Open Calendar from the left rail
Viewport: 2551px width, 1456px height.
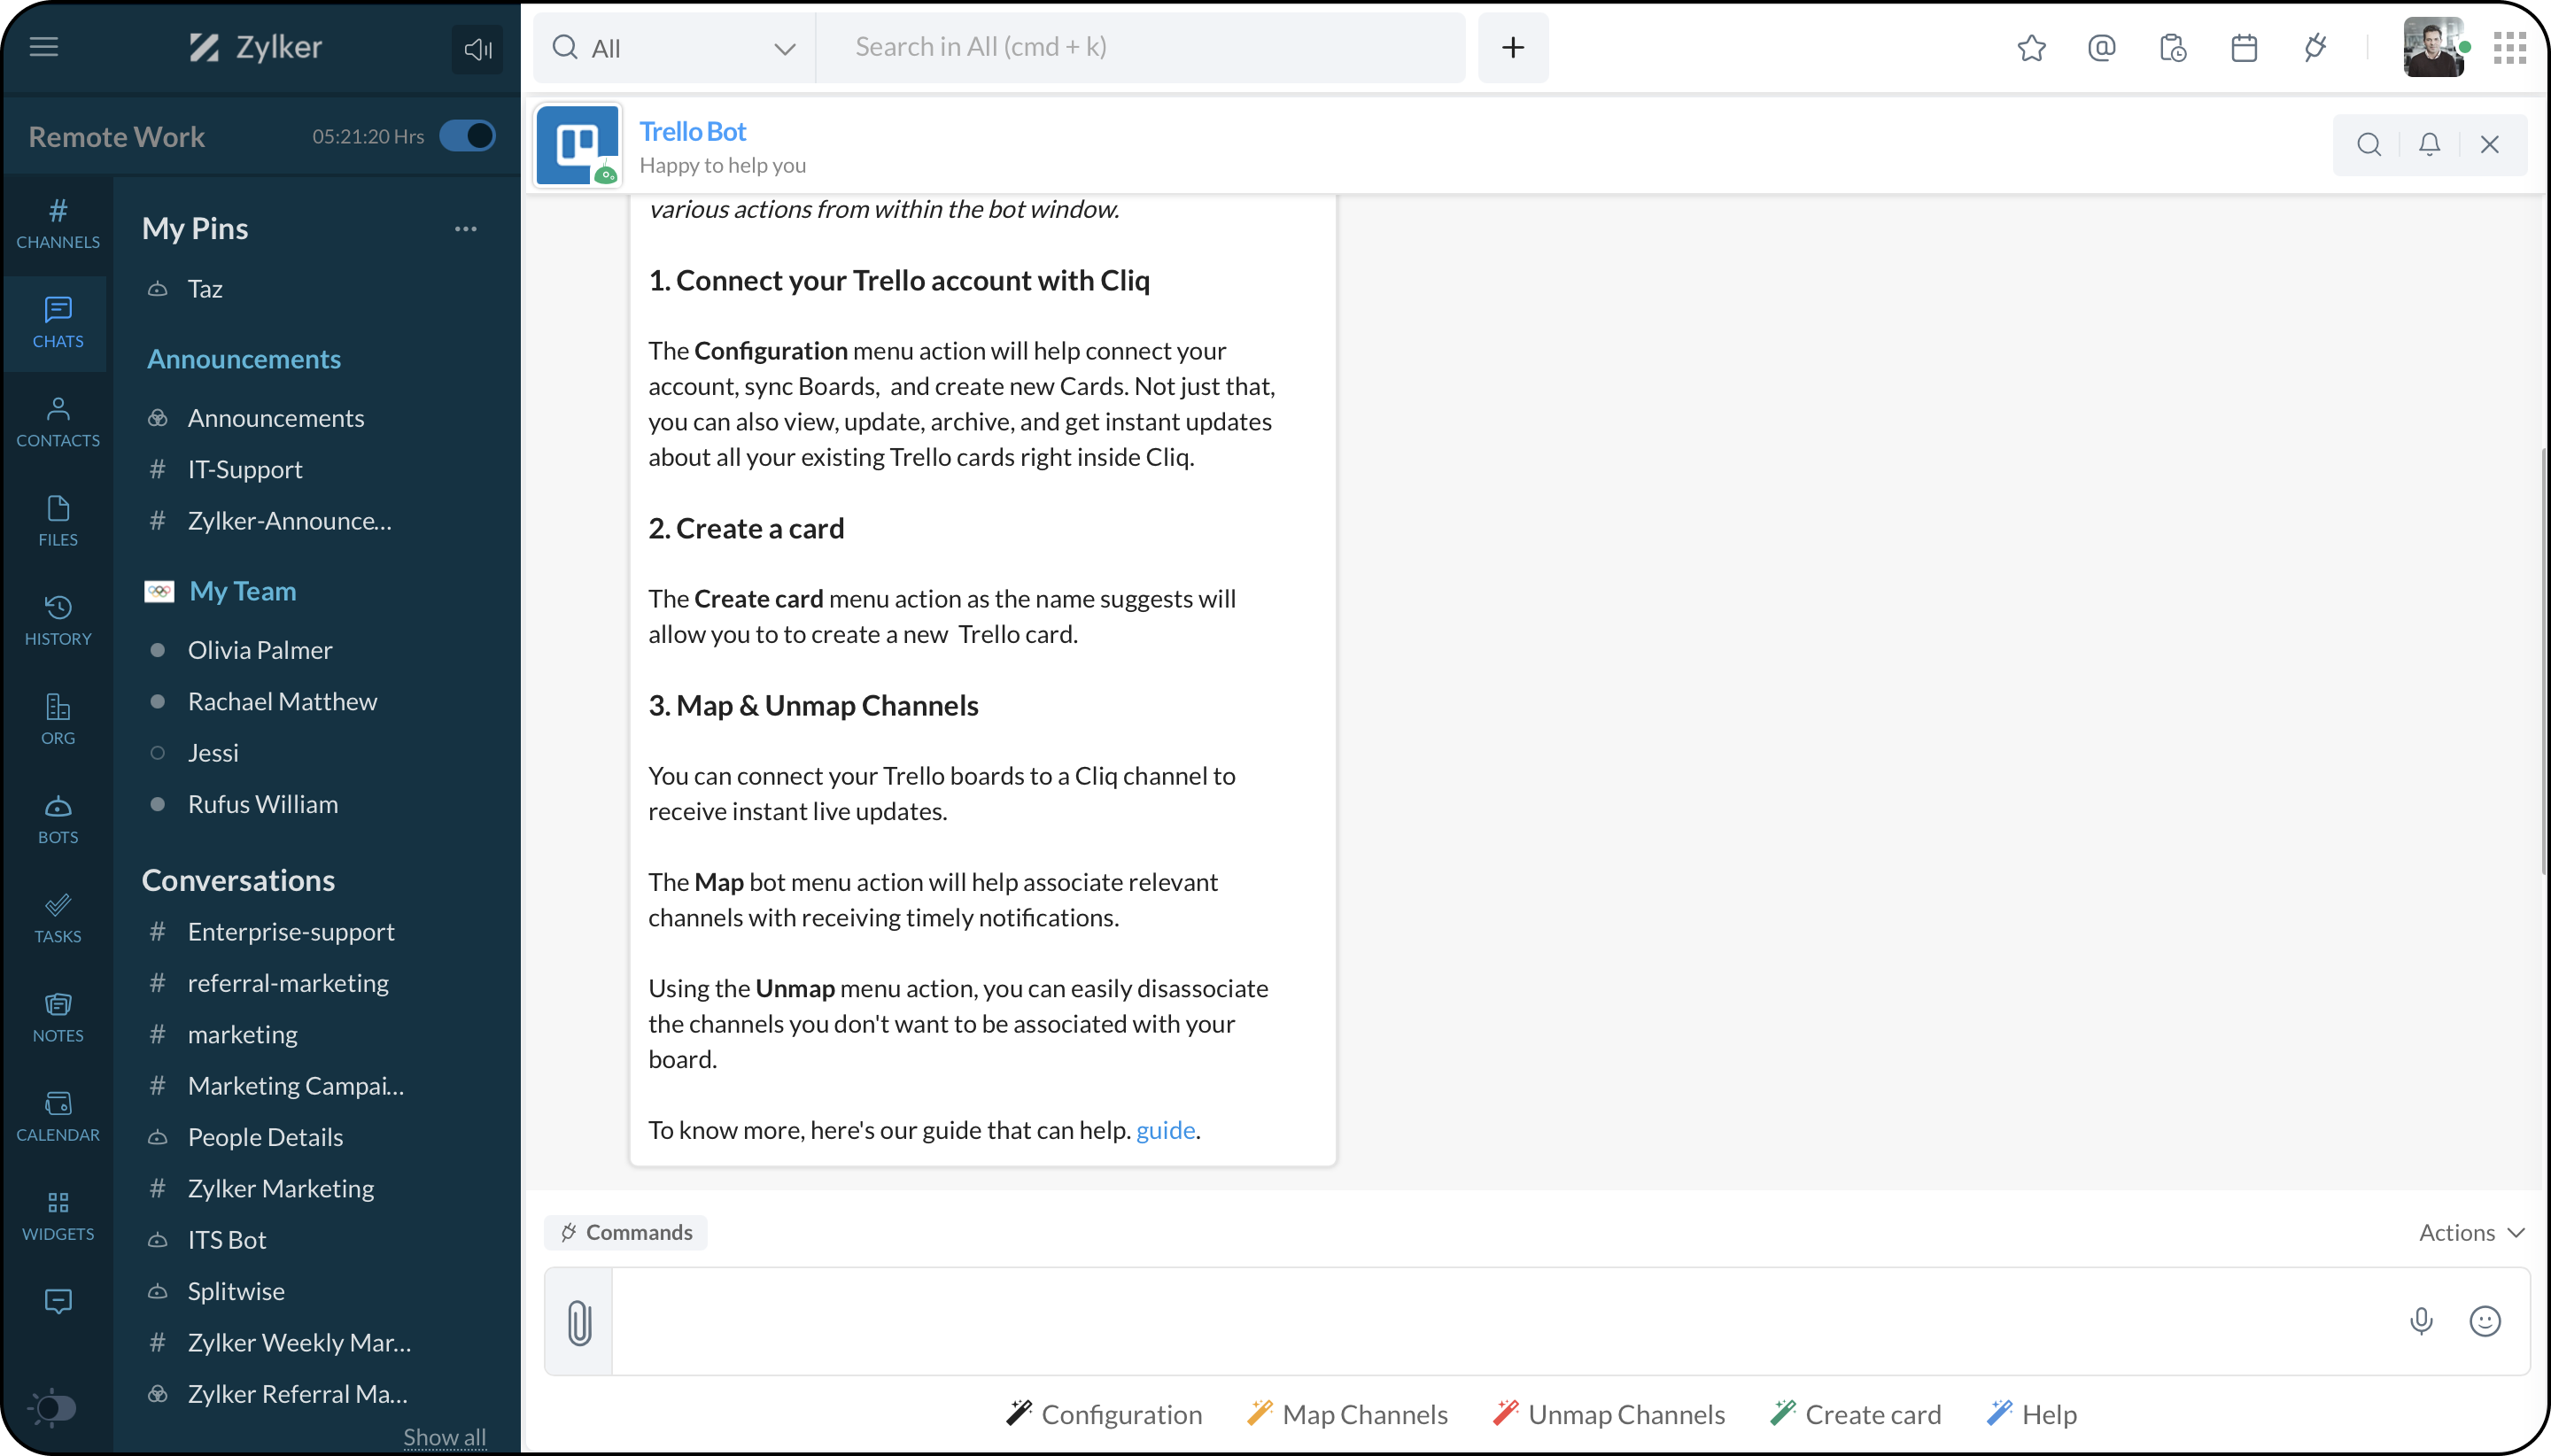58,1116
